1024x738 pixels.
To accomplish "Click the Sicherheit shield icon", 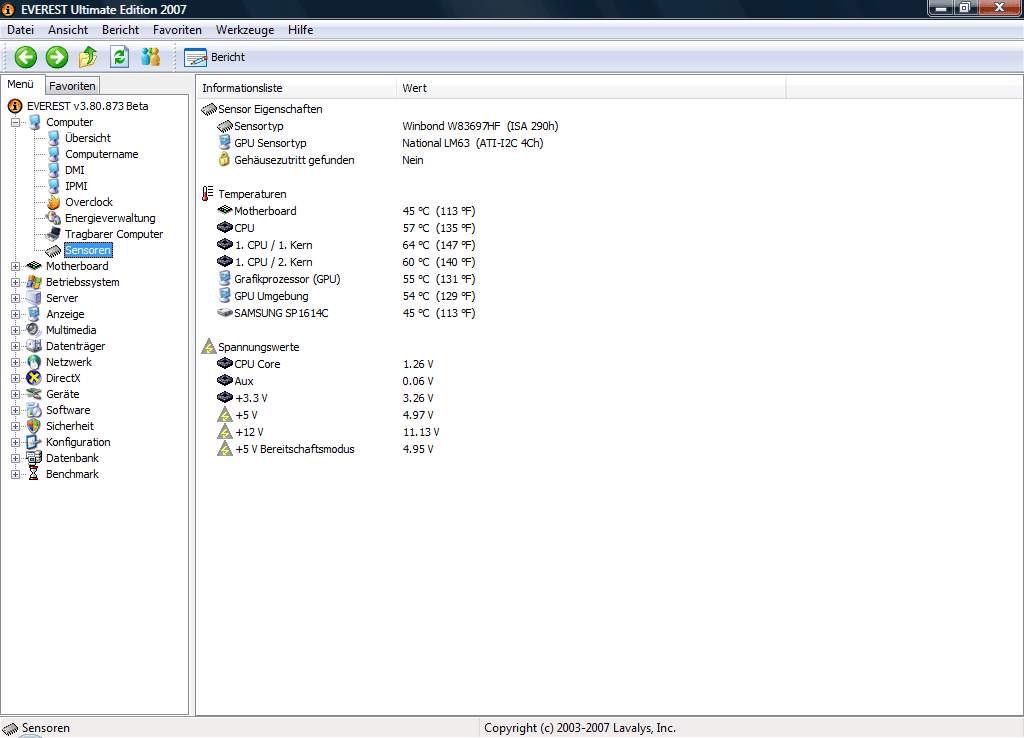I will [33, 426].
